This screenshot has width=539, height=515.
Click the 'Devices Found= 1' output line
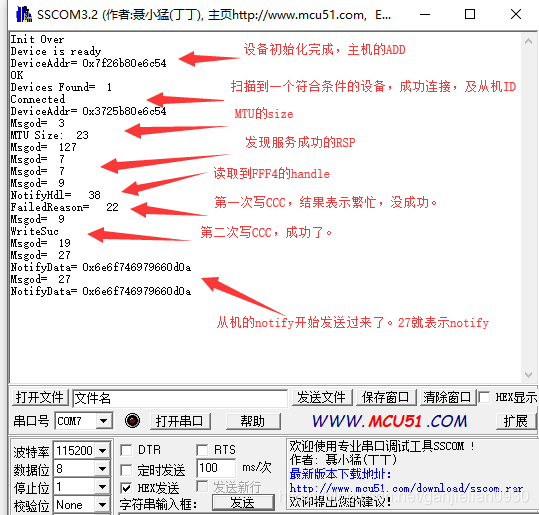(x=61, y=87)
